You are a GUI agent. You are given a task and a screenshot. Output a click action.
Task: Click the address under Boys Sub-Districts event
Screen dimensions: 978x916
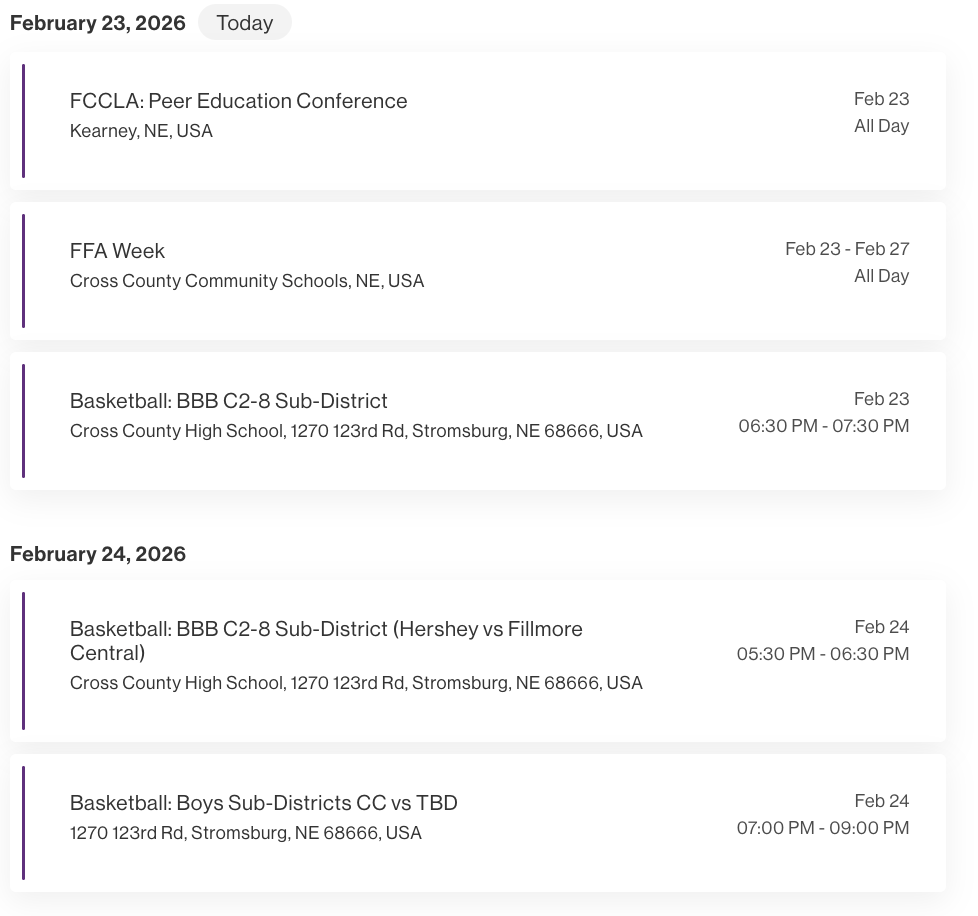tap(245, 833)
